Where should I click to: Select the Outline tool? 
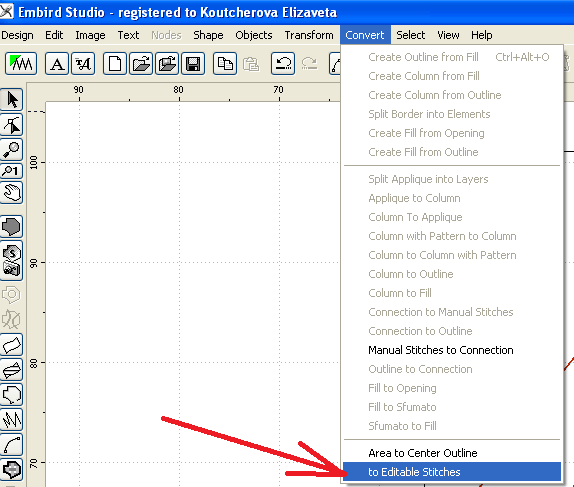12,394
